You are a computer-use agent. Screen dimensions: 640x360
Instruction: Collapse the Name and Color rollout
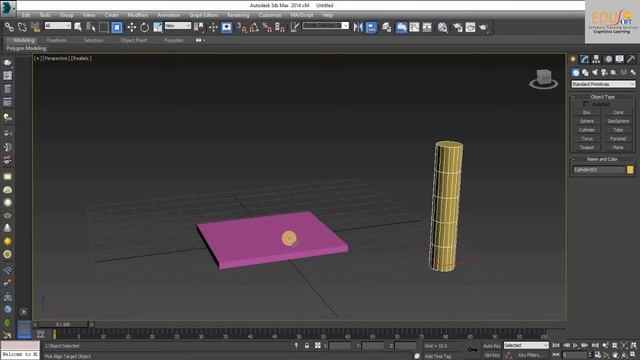tap(602, 159)
